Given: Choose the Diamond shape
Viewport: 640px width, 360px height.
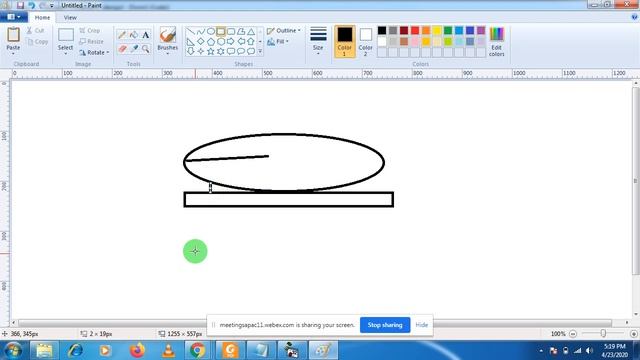Looking at the screenshot, I should click(x=200, y=42).
